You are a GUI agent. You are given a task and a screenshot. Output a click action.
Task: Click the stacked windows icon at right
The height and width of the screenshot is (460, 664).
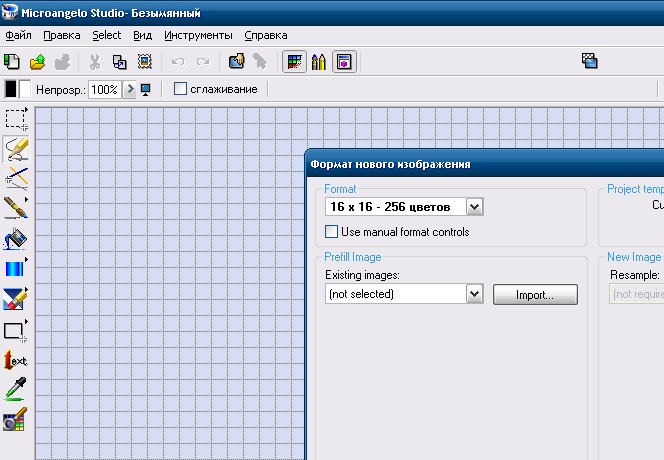[x=589, y=61]
